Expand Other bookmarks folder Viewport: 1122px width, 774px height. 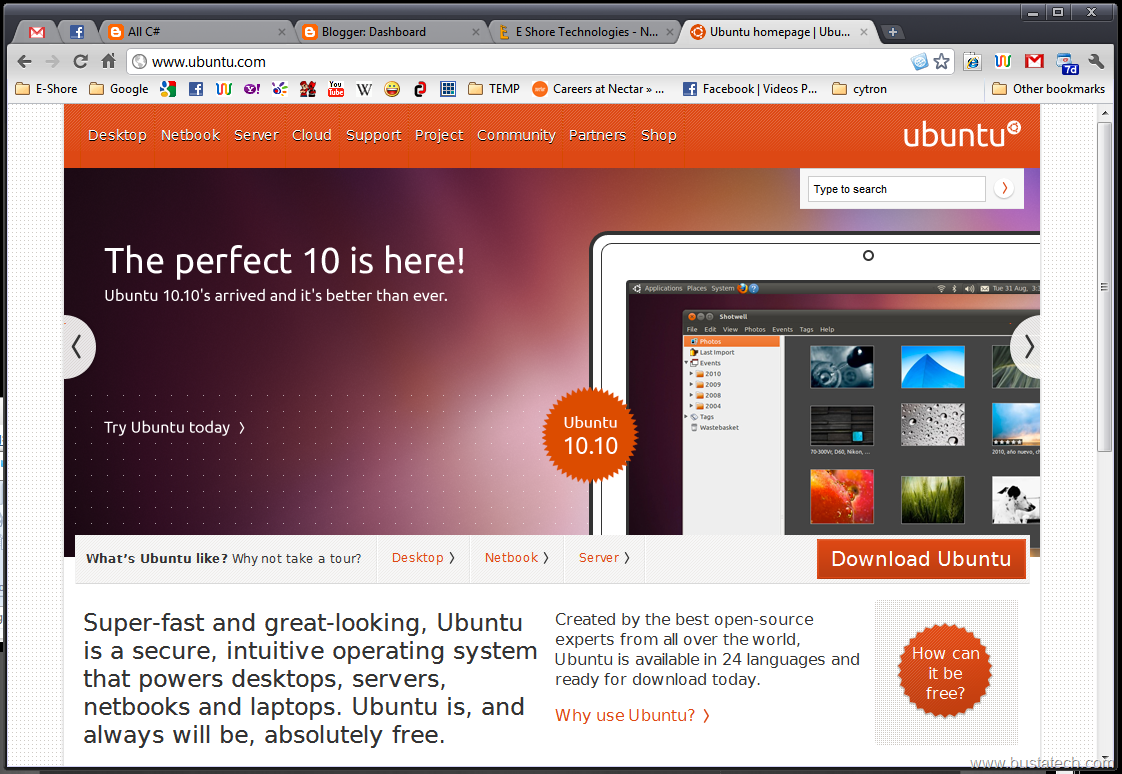(x=1049, y=89)
